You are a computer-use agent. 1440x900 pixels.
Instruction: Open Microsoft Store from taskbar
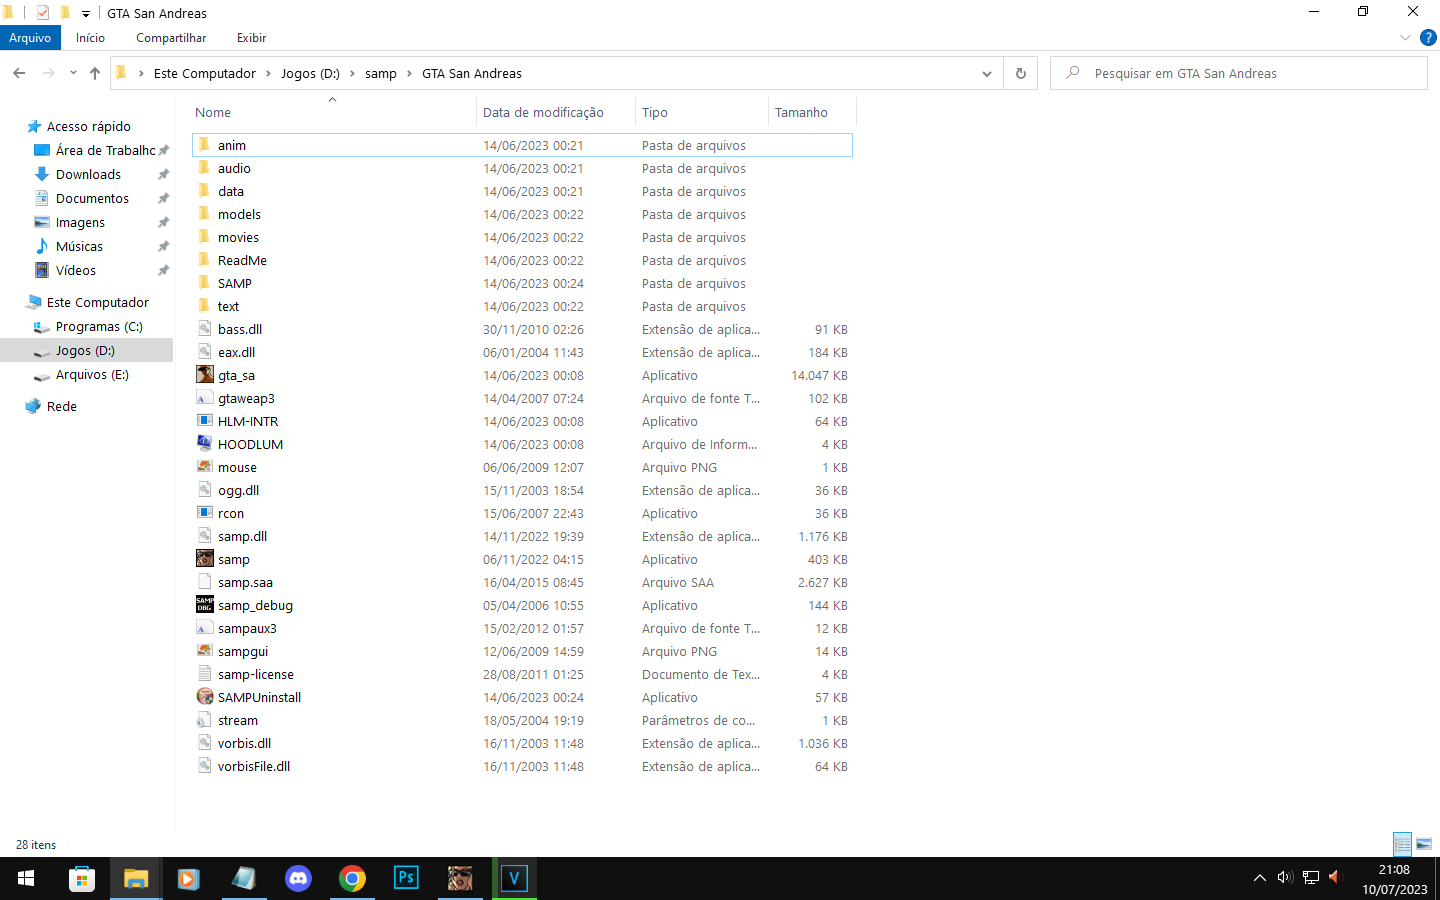(82, 878)
